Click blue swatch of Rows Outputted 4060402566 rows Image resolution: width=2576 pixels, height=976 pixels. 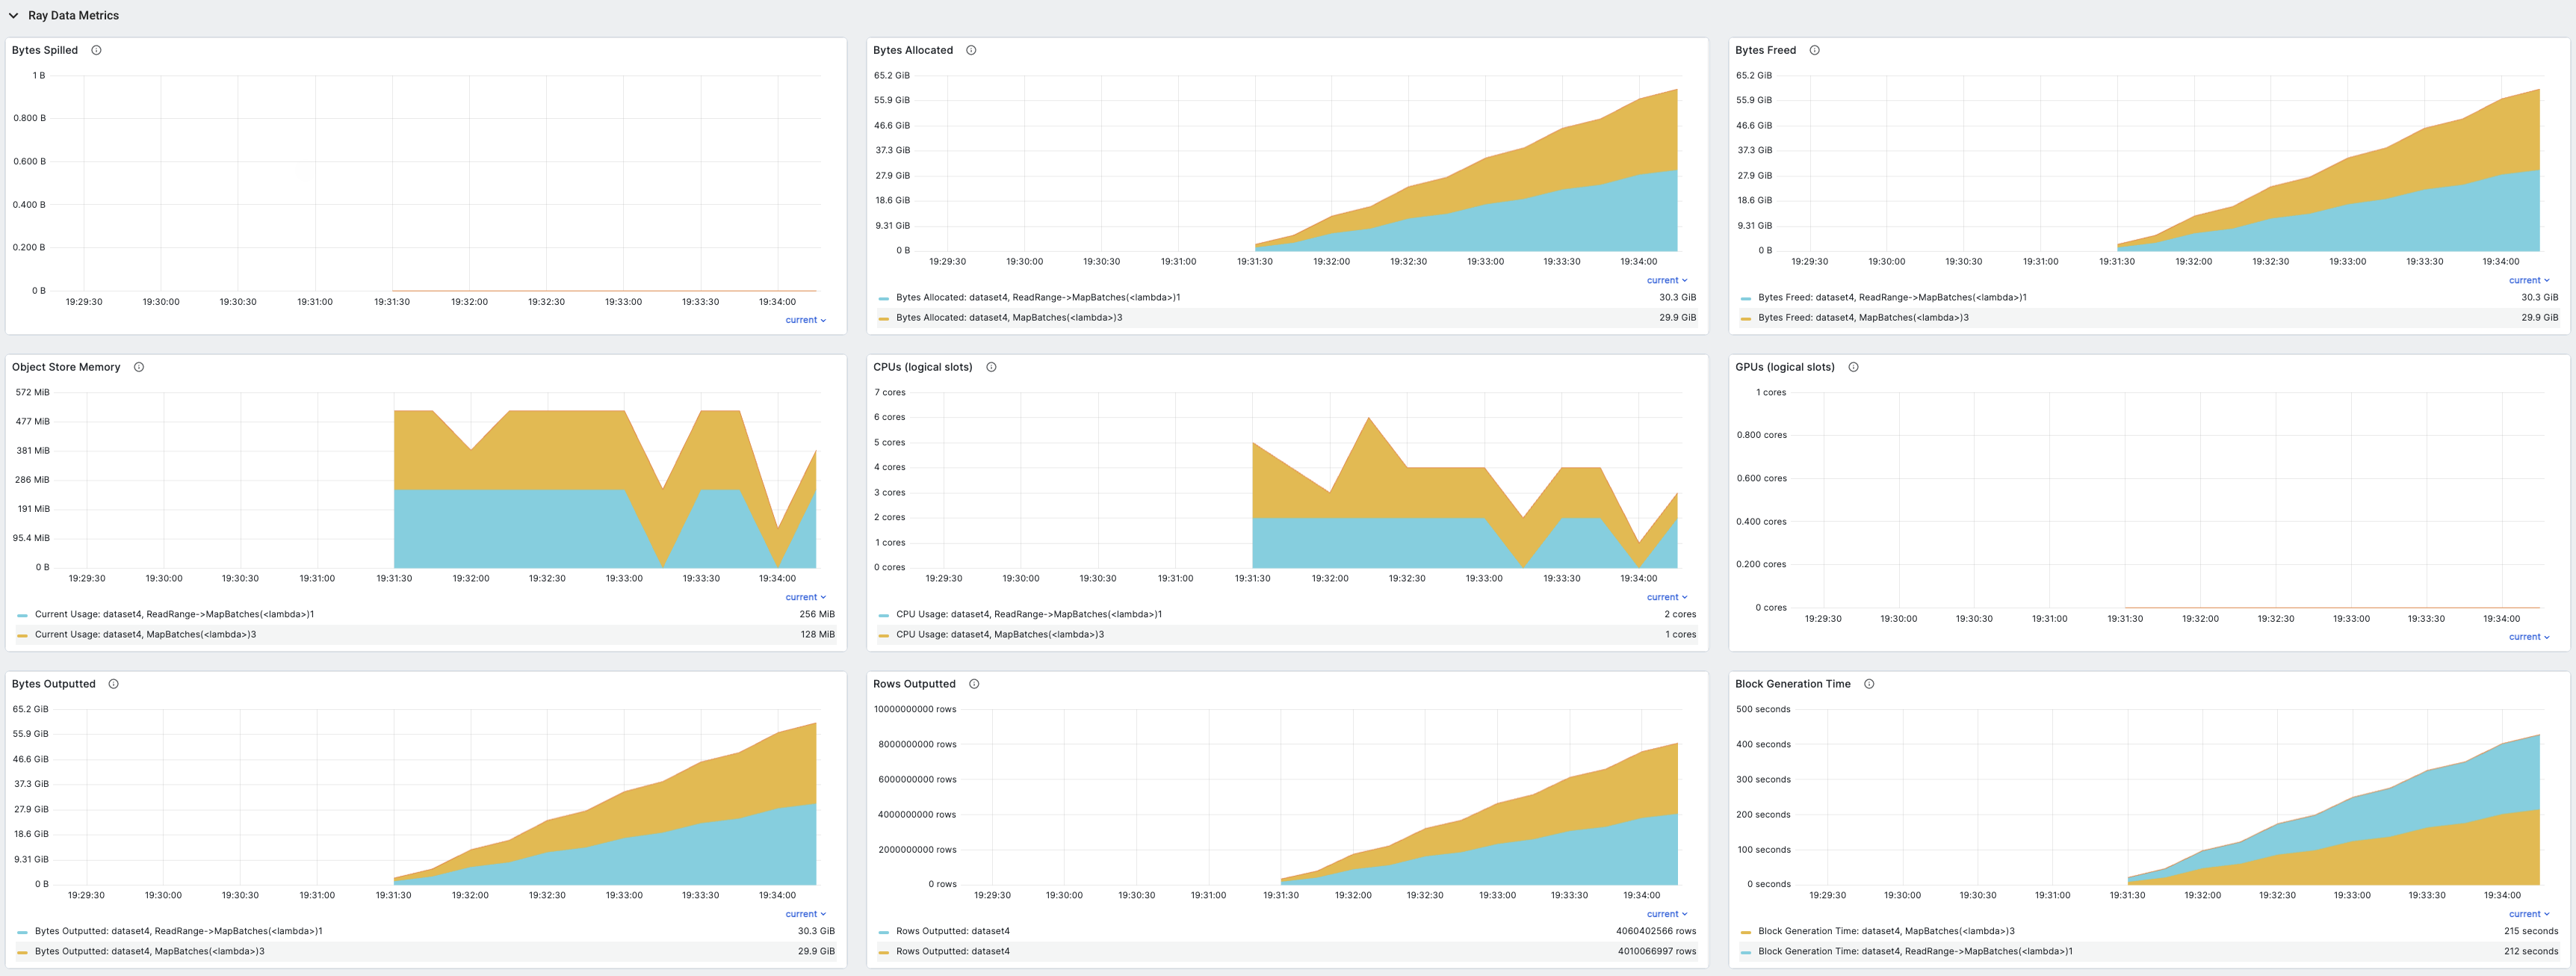click(884, 932)
